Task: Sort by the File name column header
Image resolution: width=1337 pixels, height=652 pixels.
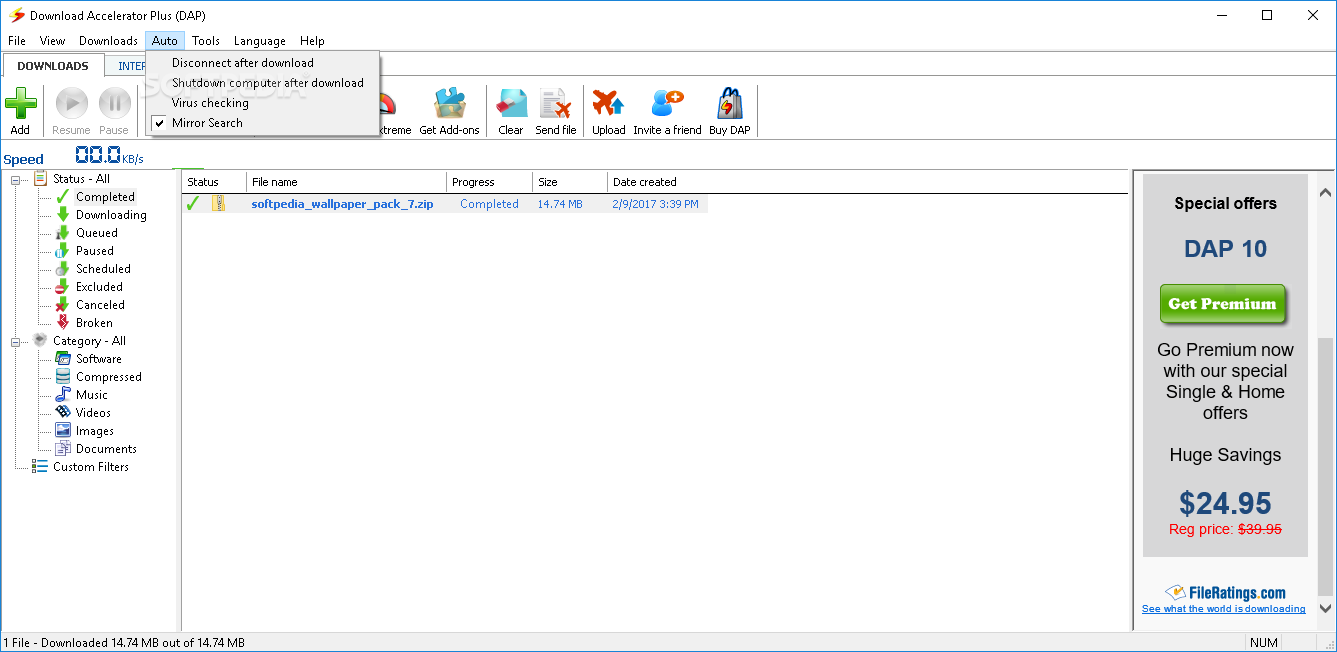Action: tap(346, 182)
